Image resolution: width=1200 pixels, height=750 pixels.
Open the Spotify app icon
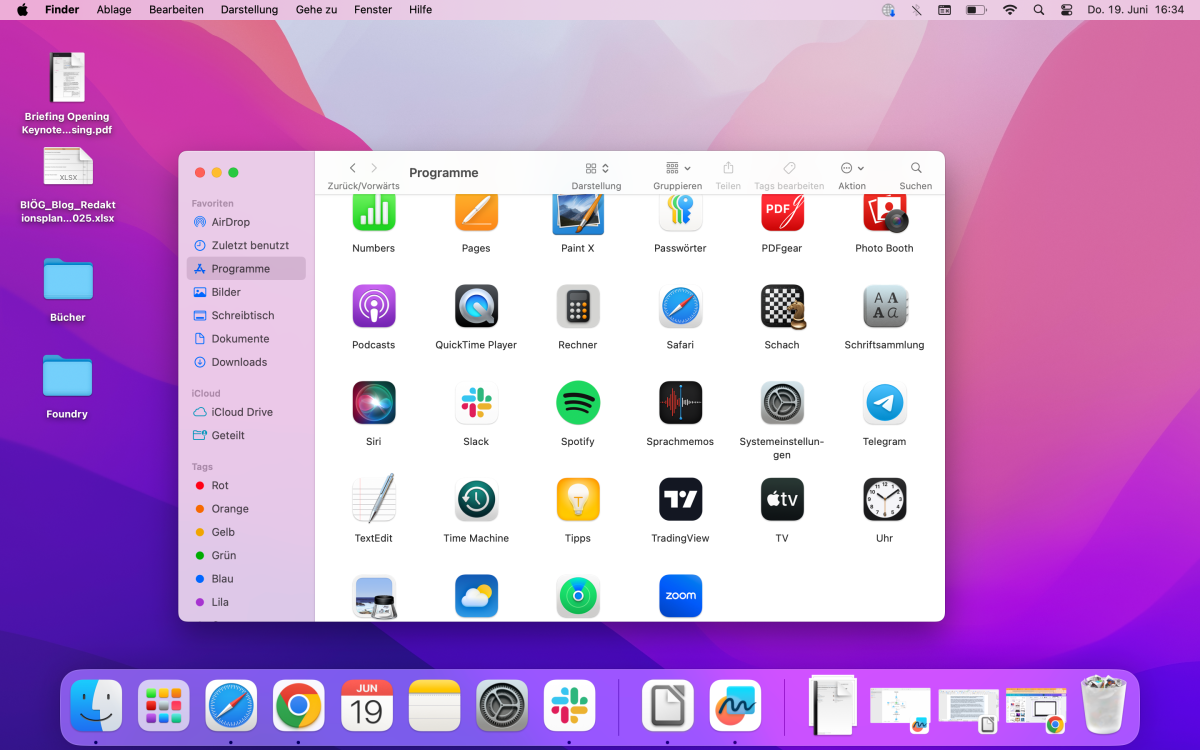[x=577, y=403]
